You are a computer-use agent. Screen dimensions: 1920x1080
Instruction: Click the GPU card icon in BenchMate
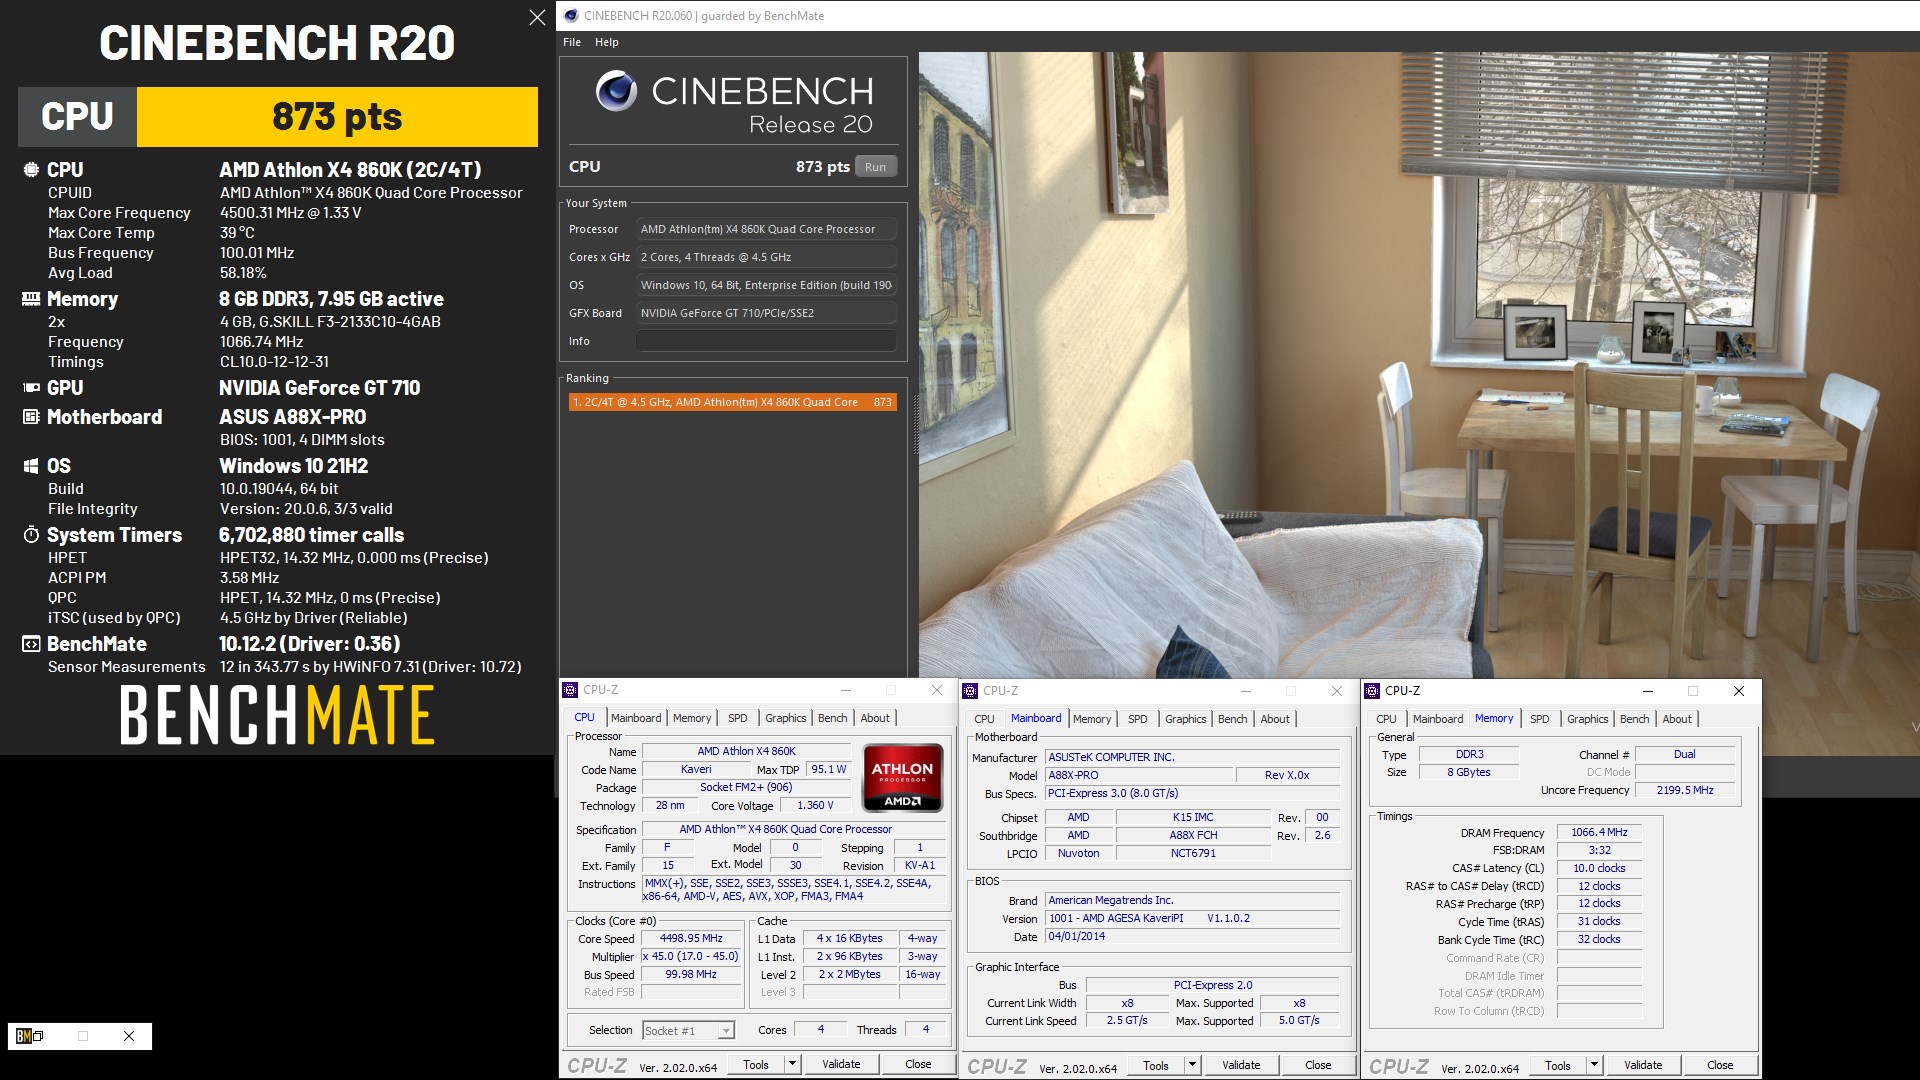[x=31, y=388]
